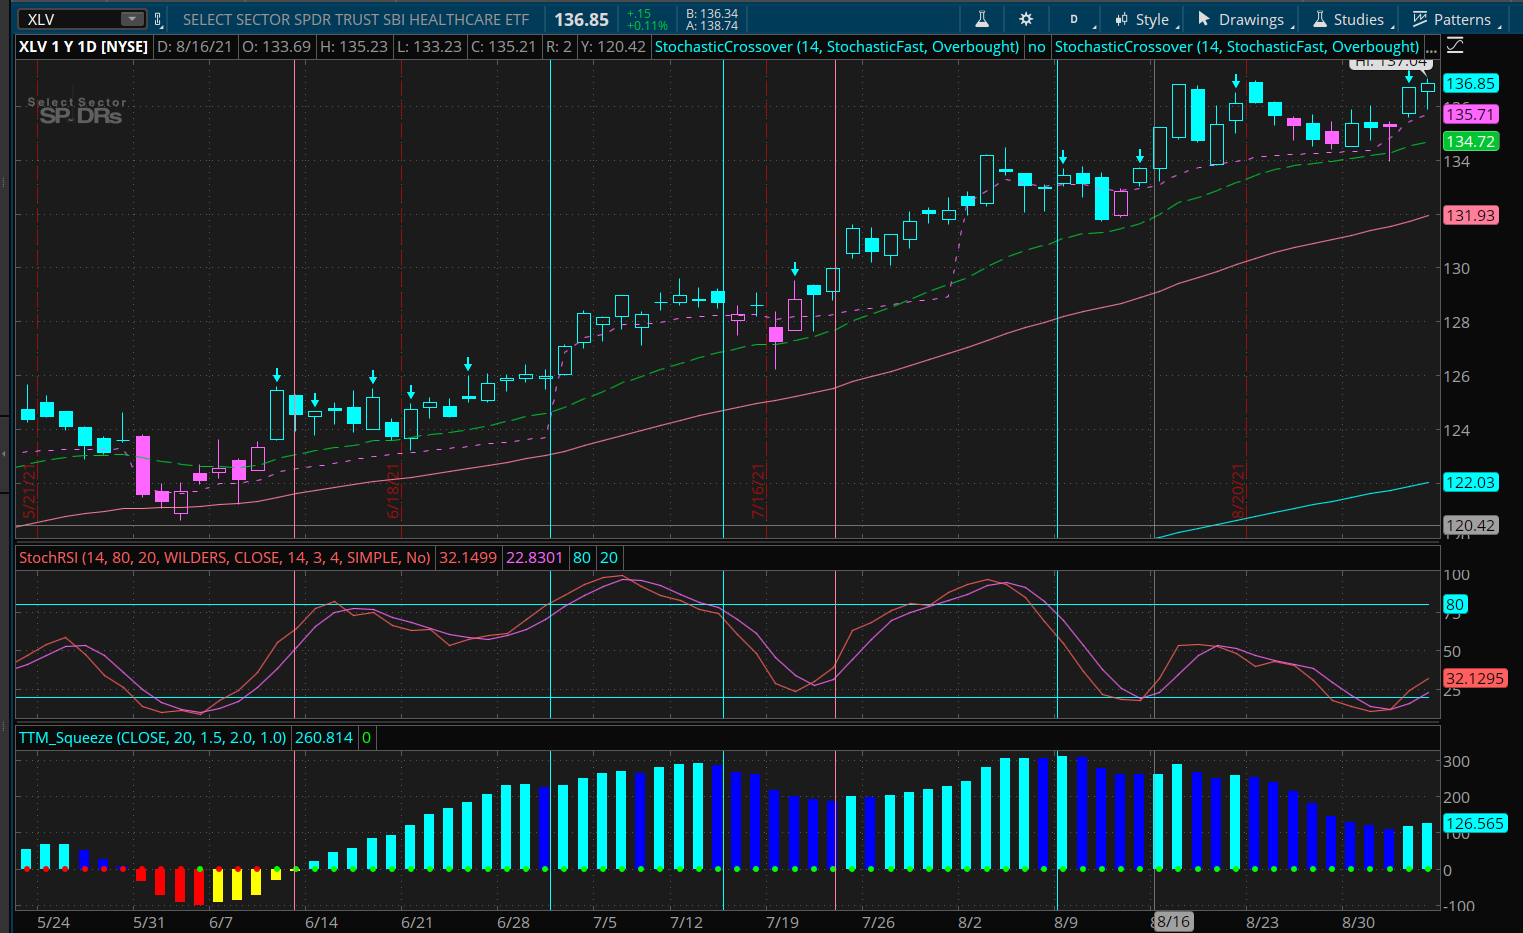
Task: Click the 136.85 price axis bubble
Action: [1470, 84]
